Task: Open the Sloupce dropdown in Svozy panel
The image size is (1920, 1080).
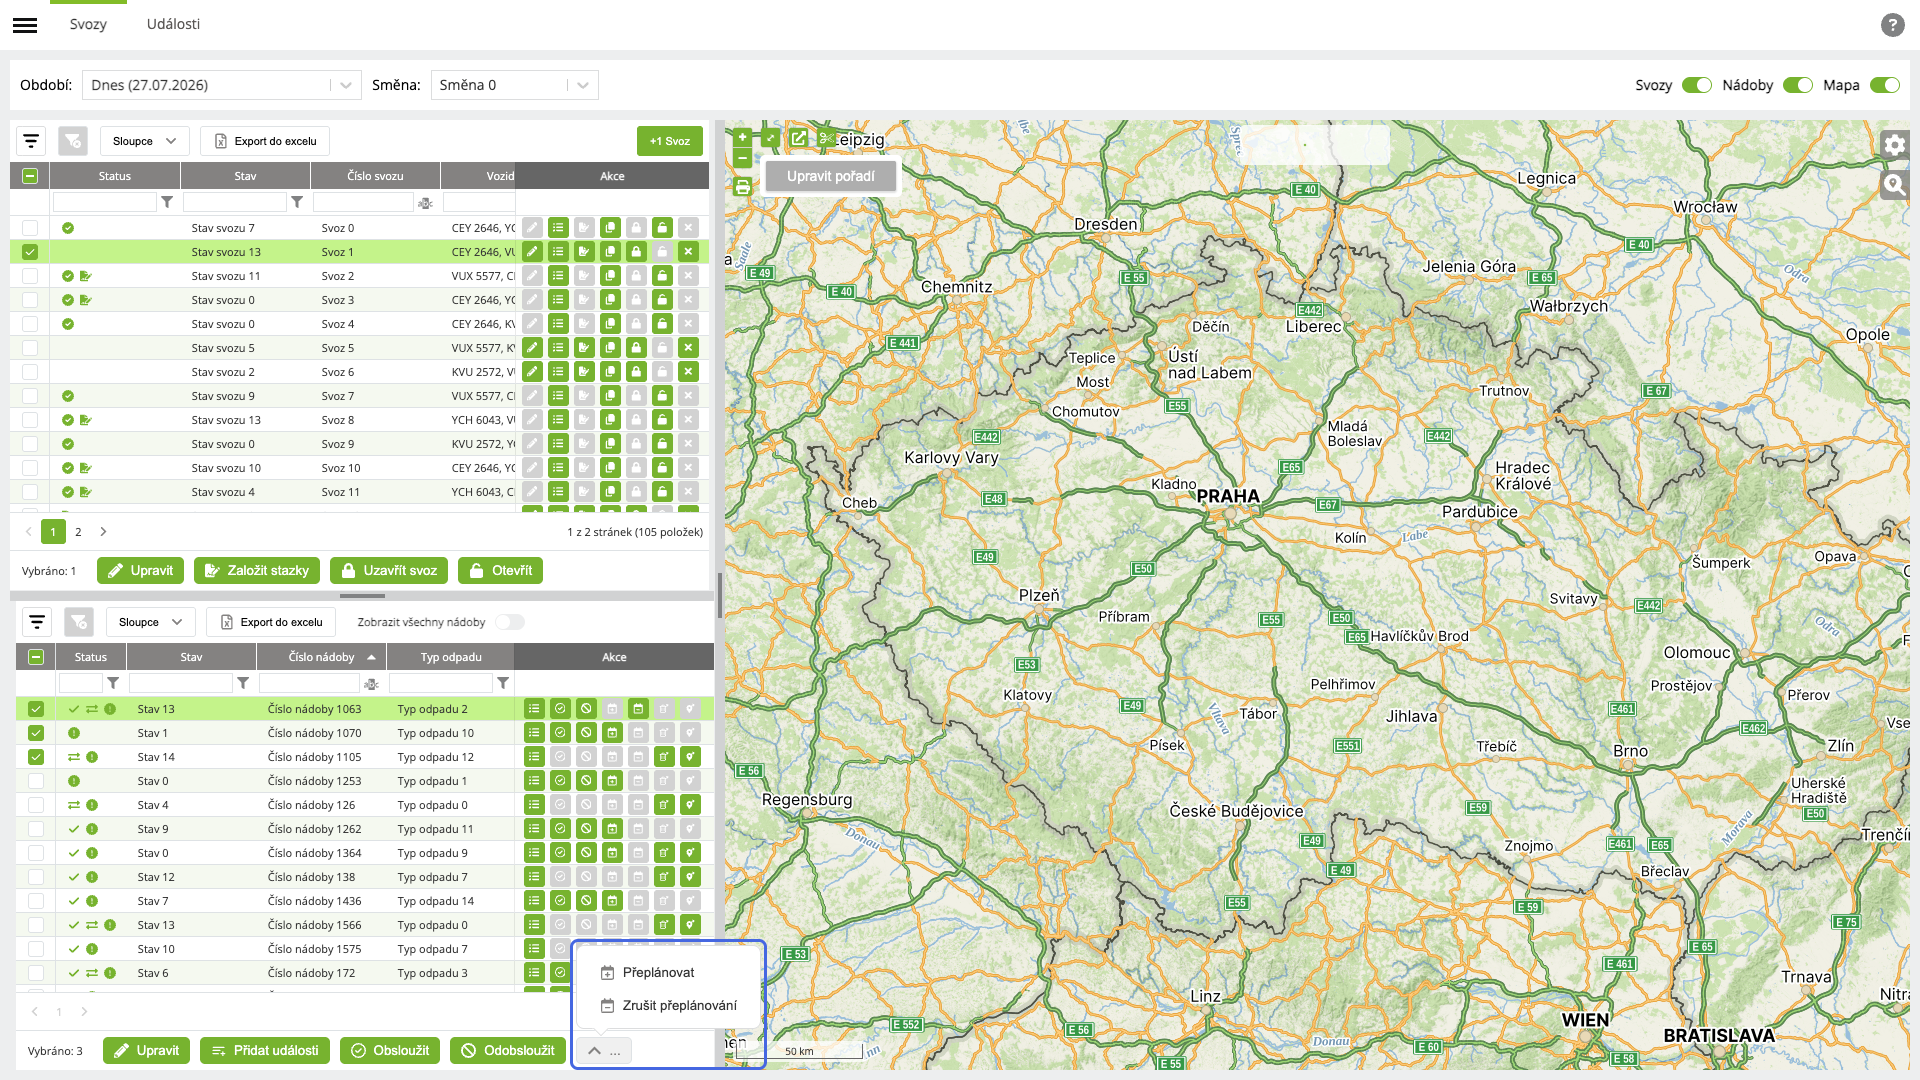Action: coord(144,141)
